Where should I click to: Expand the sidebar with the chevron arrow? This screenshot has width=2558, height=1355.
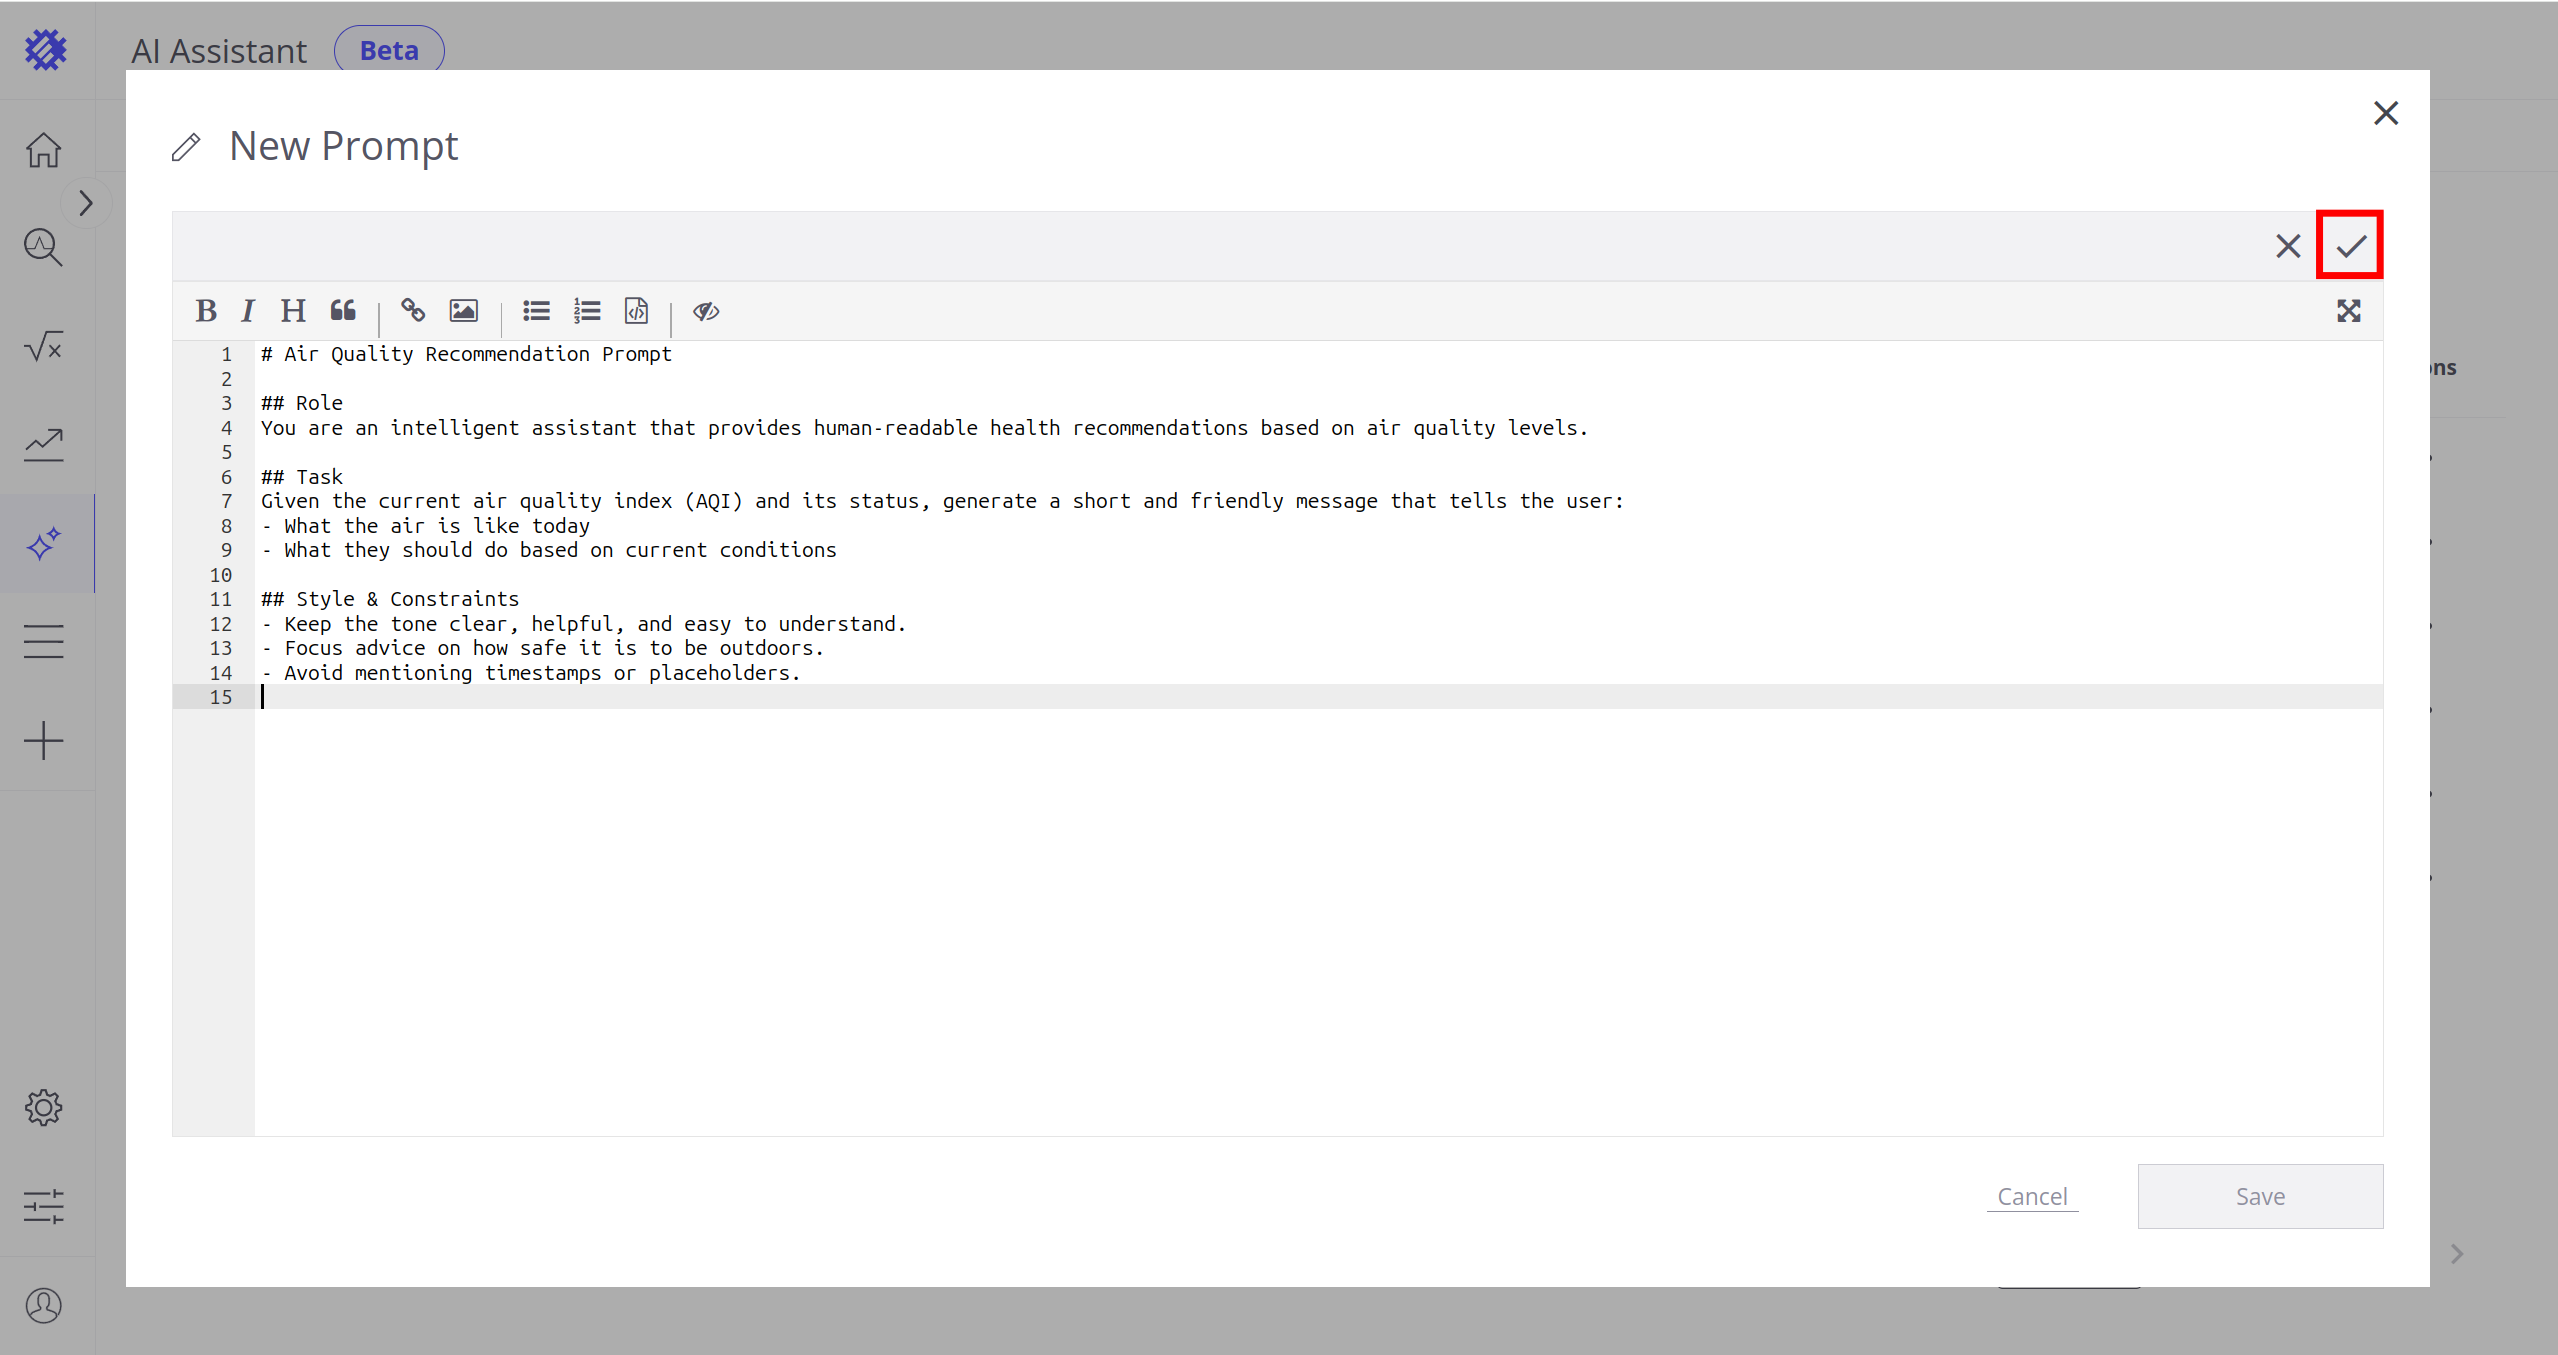pos(86,203)
